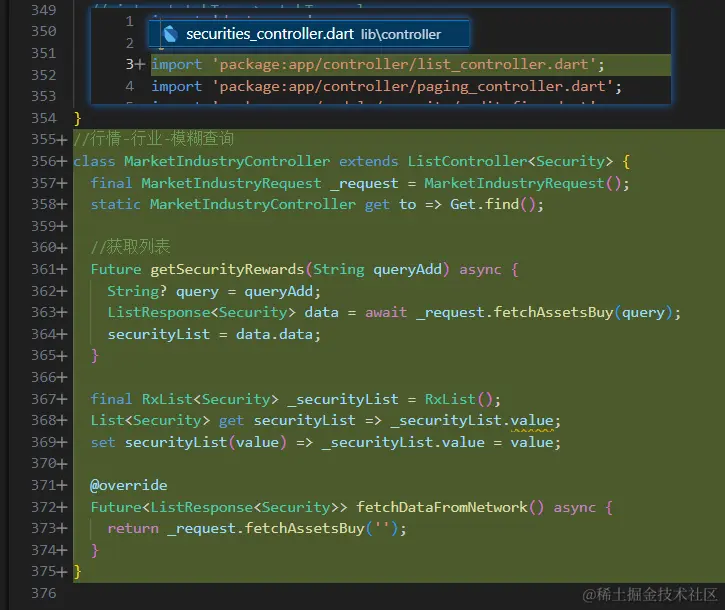Click 'RxList()' on line 367
725x610 pixels.
tap(459, 399)
